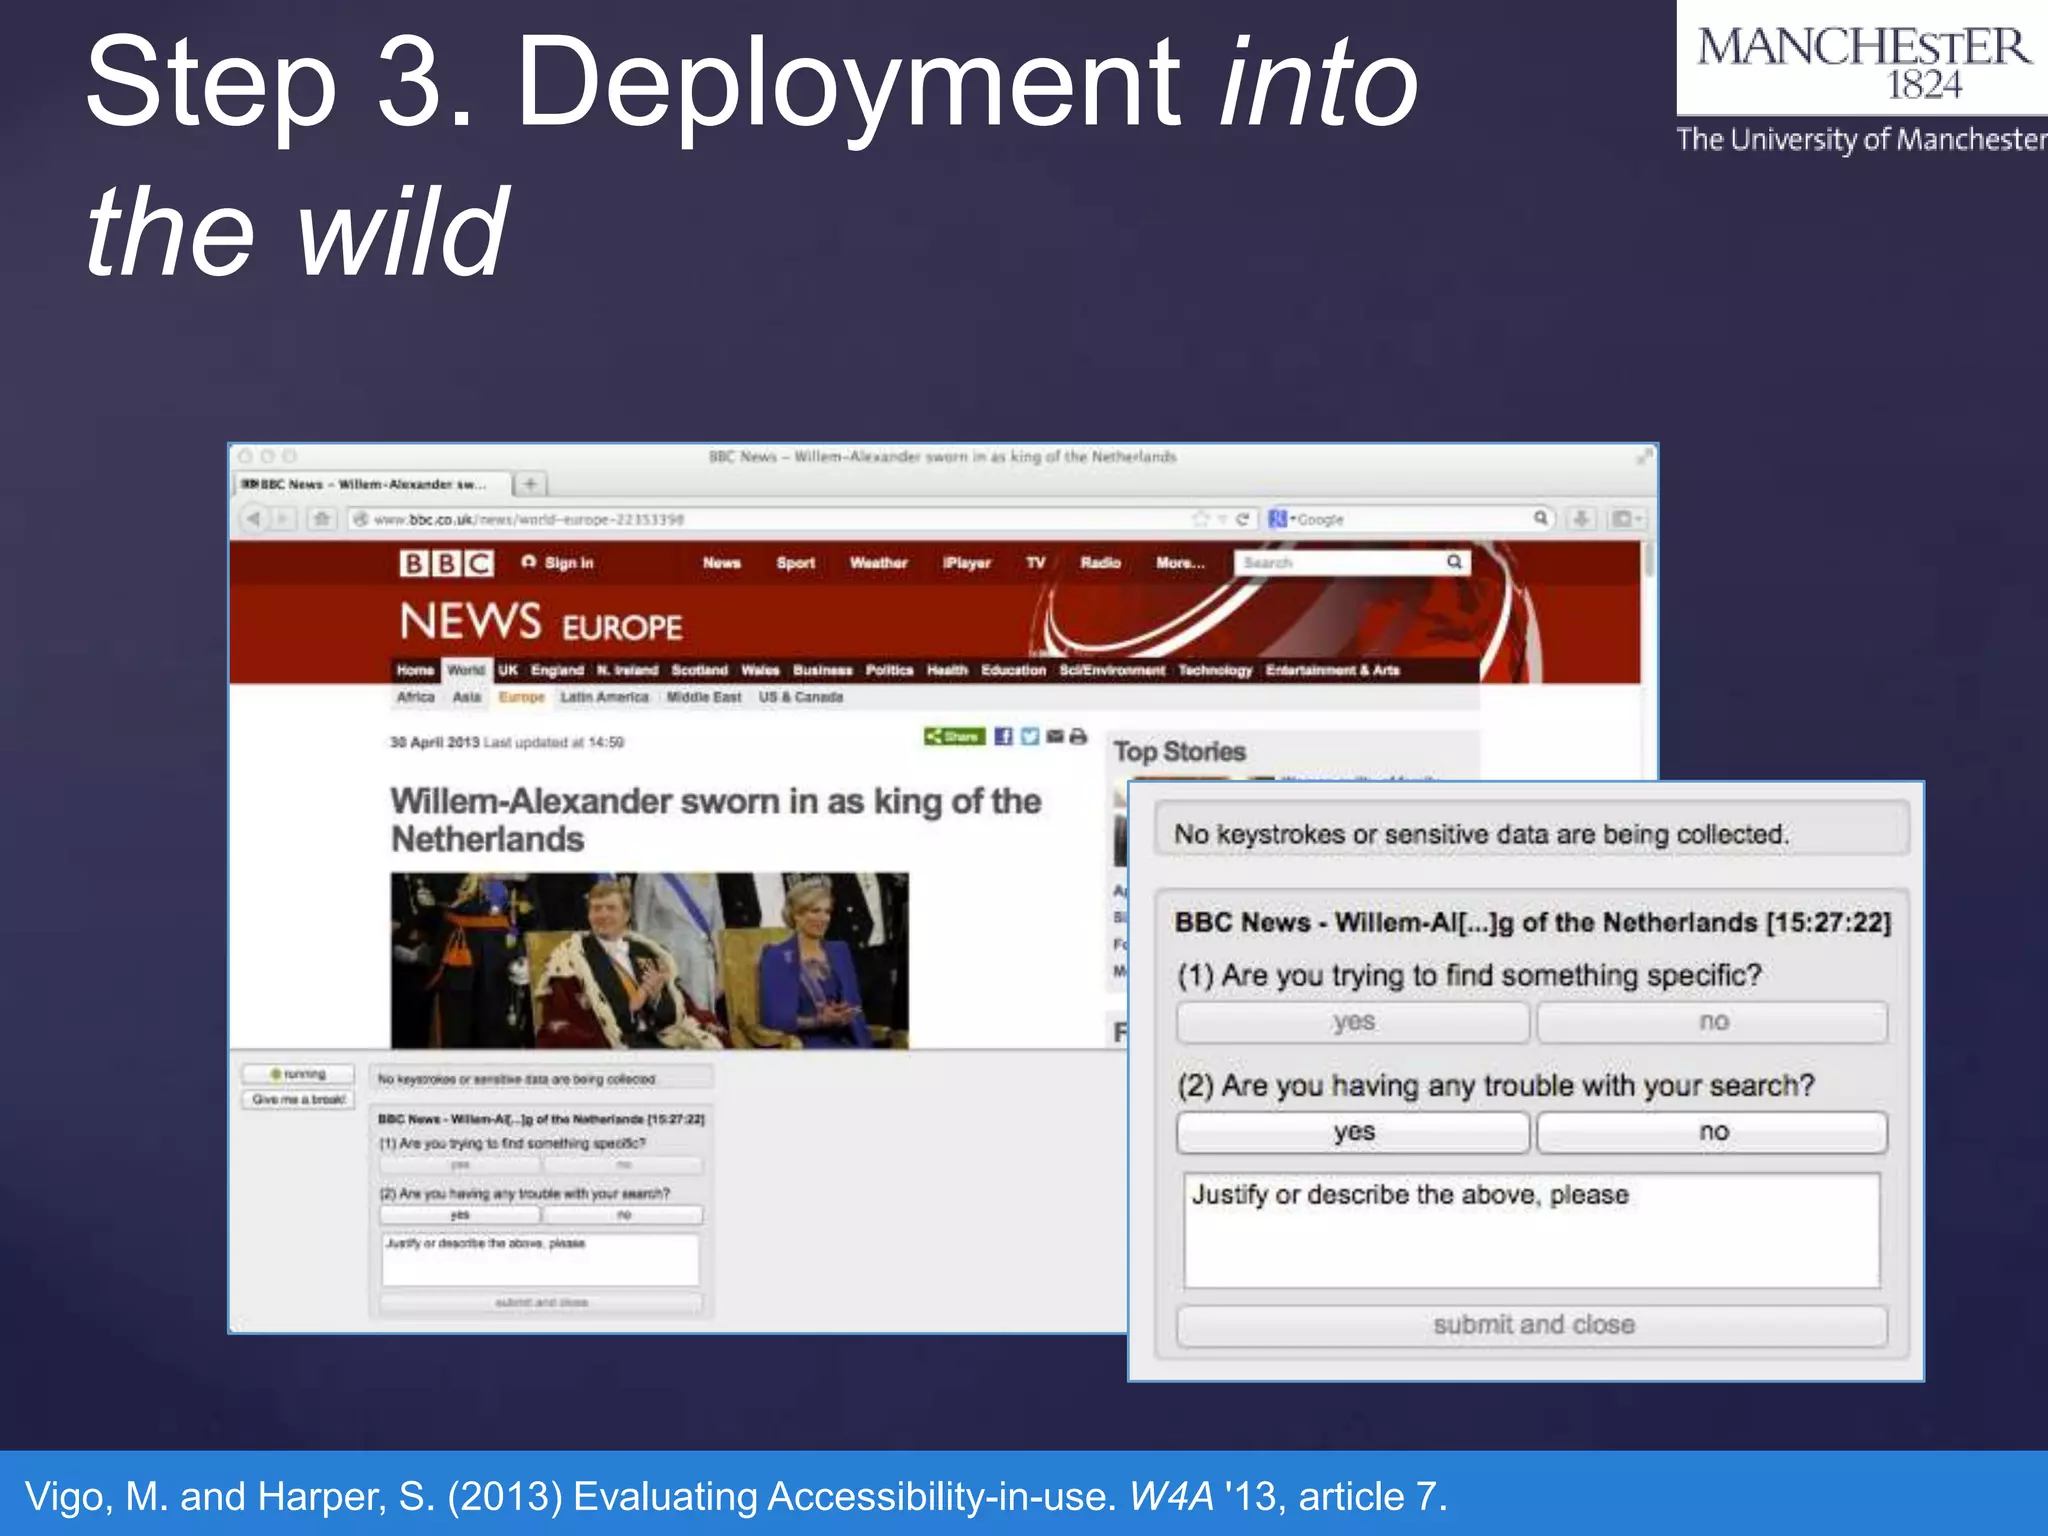Select Entertainment & Arts in news navigation
Screen dimensions: 2048x1536
[1332, 670]
